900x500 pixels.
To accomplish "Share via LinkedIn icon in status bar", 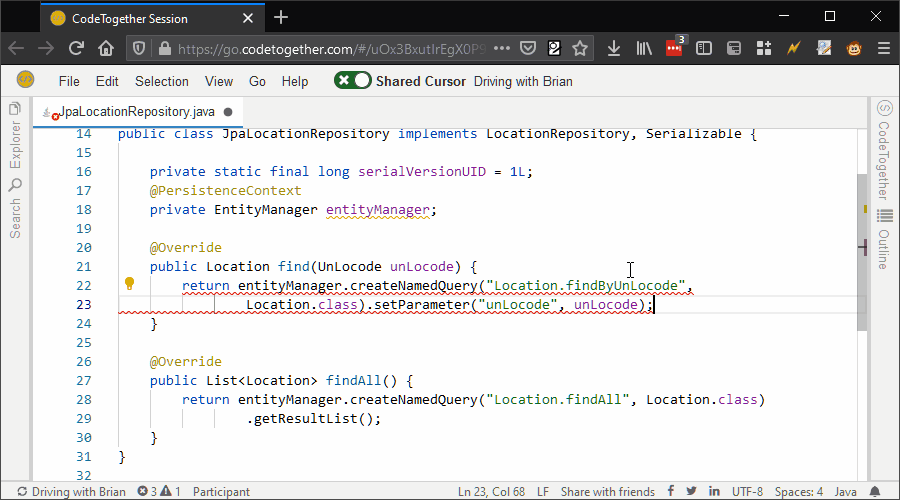I will pyautogui.click(x=713, y=491).
